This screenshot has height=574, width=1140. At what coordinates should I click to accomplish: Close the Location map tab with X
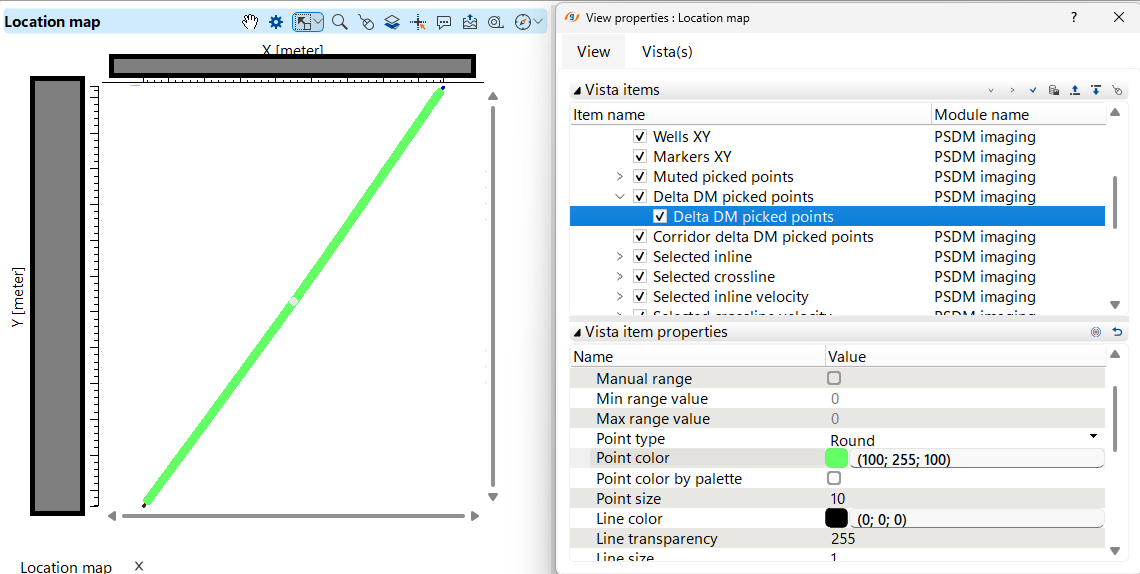[139, 566]
